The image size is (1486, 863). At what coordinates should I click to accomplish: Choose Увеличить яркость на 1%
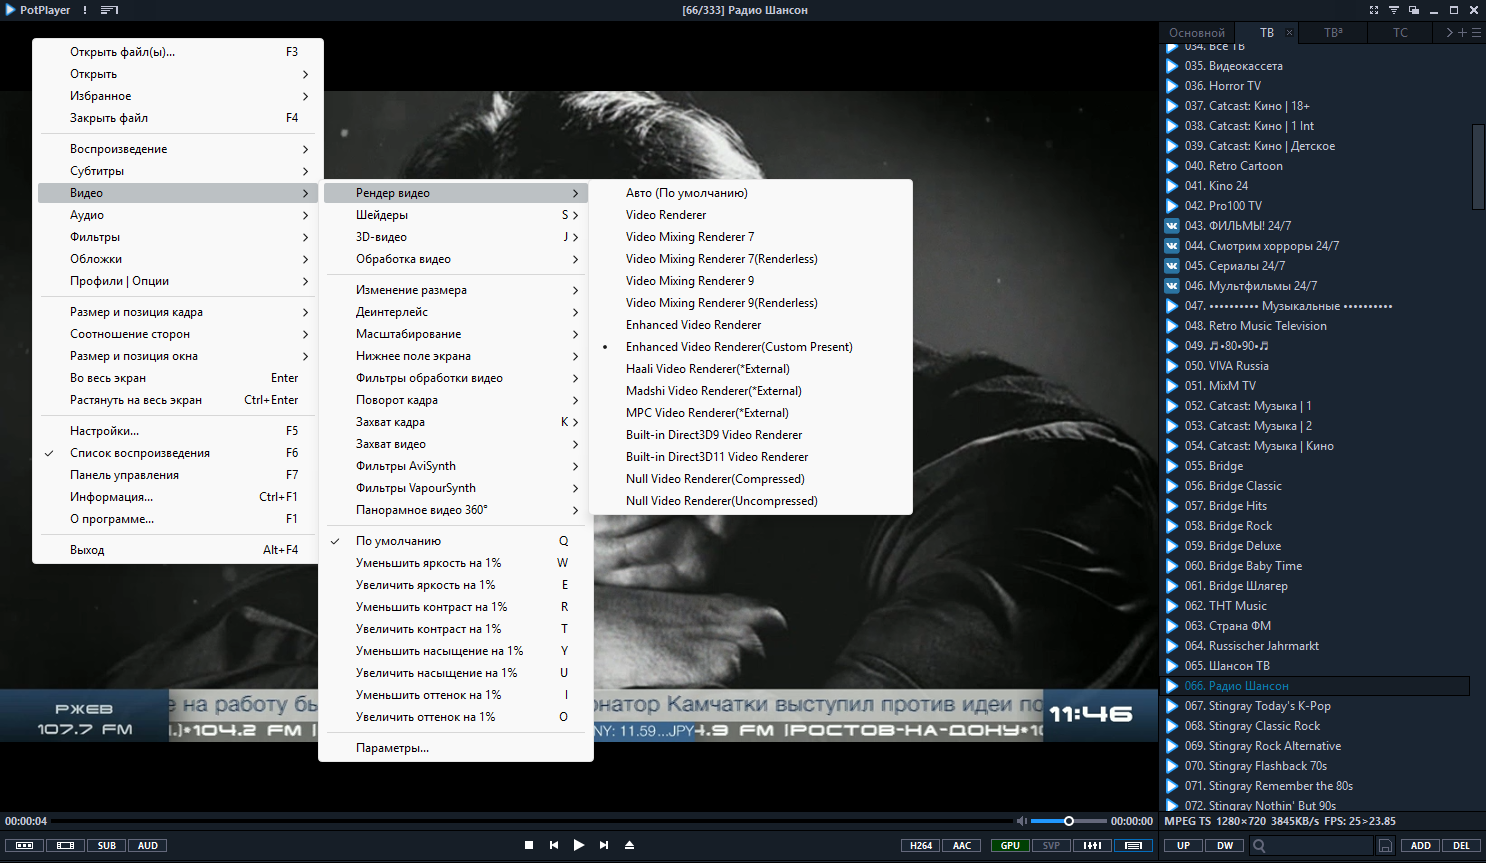pyautogui.click(x=456, y=585)
